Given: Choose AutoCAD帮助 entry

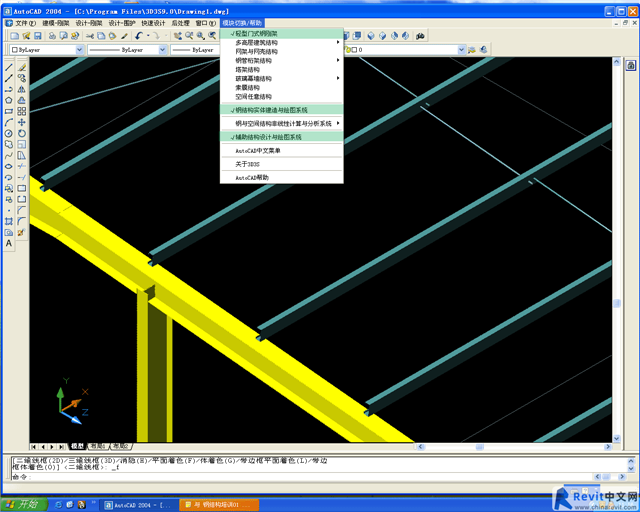Looking at the screenshot, I should [282, 178].
